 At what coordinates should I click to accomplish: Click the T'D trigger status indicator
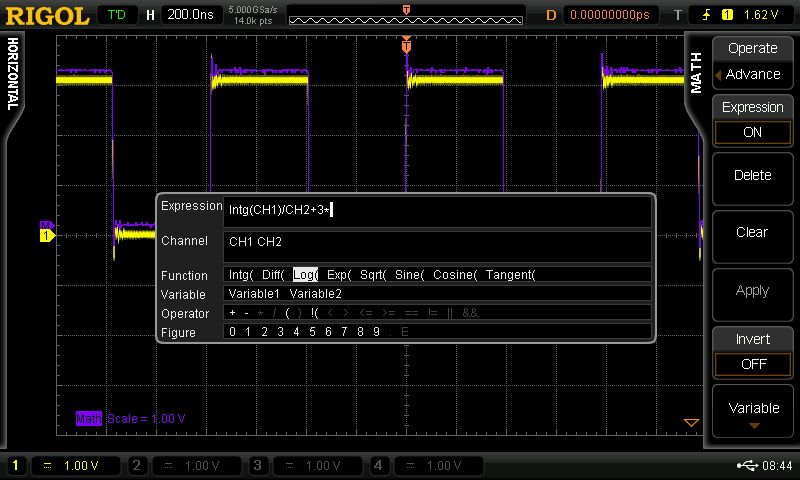pos(117,15)
